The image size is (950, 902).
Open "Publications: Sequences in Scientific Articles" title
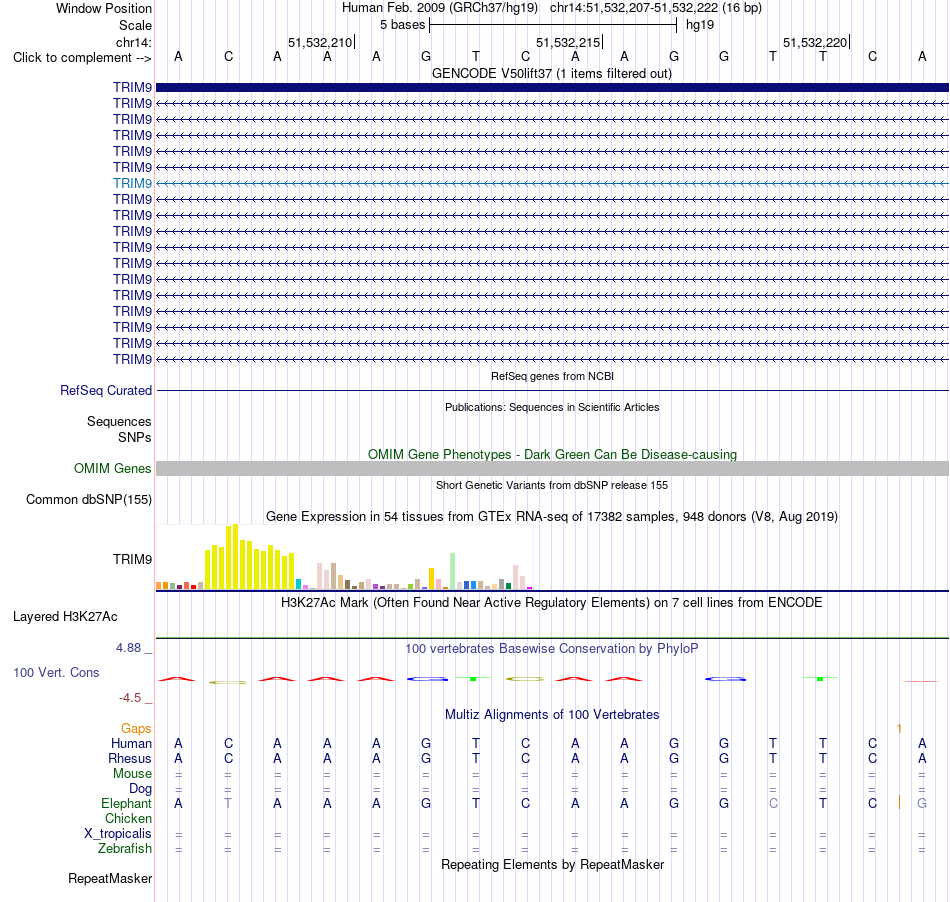point(552,407)
